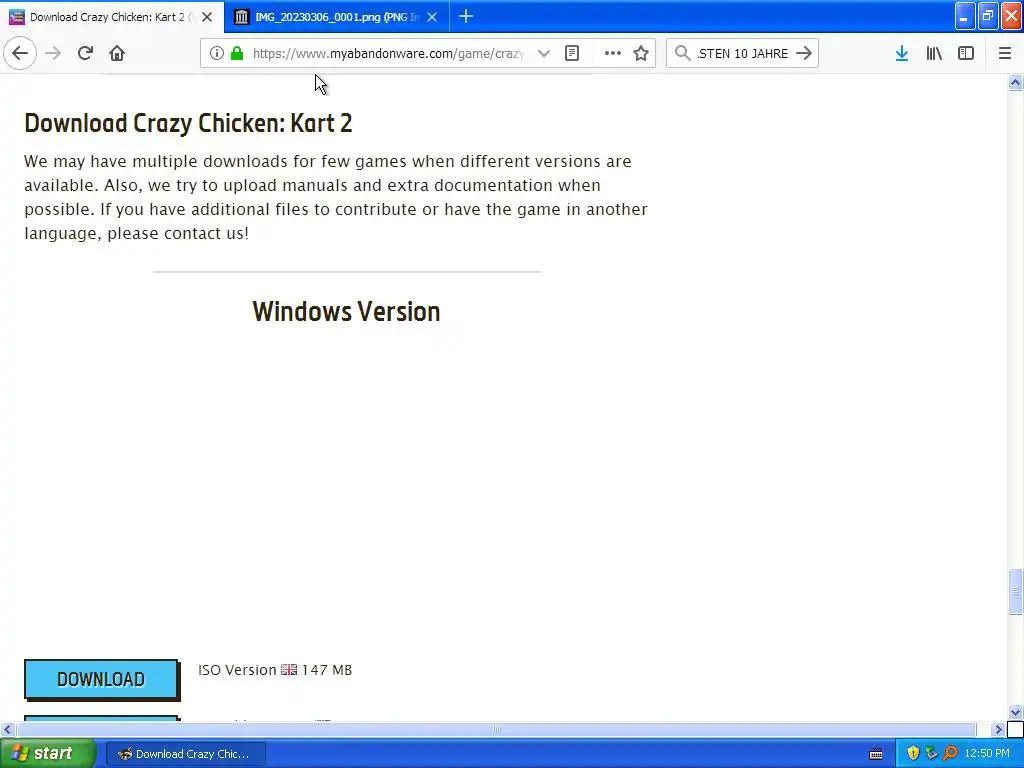This screenshot has width=1024, height=768.
Task: Click the myabandonware URL address field
Action: pyautogui.click(x=388, y=54)
